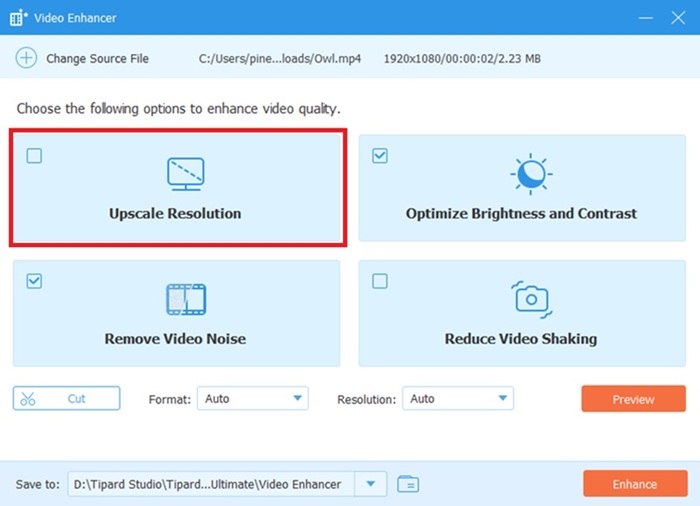700x506 pixels.
Task: Click the Change Source File label
Action: click(97, 59)
